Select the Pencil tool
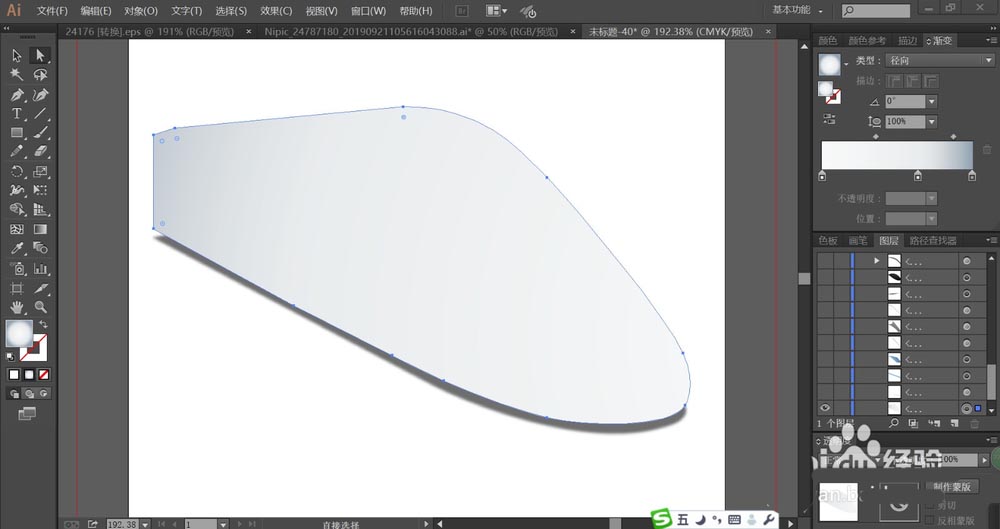Image resolution: width=1000 pixels, height=529 pixels. pos(17,152)
